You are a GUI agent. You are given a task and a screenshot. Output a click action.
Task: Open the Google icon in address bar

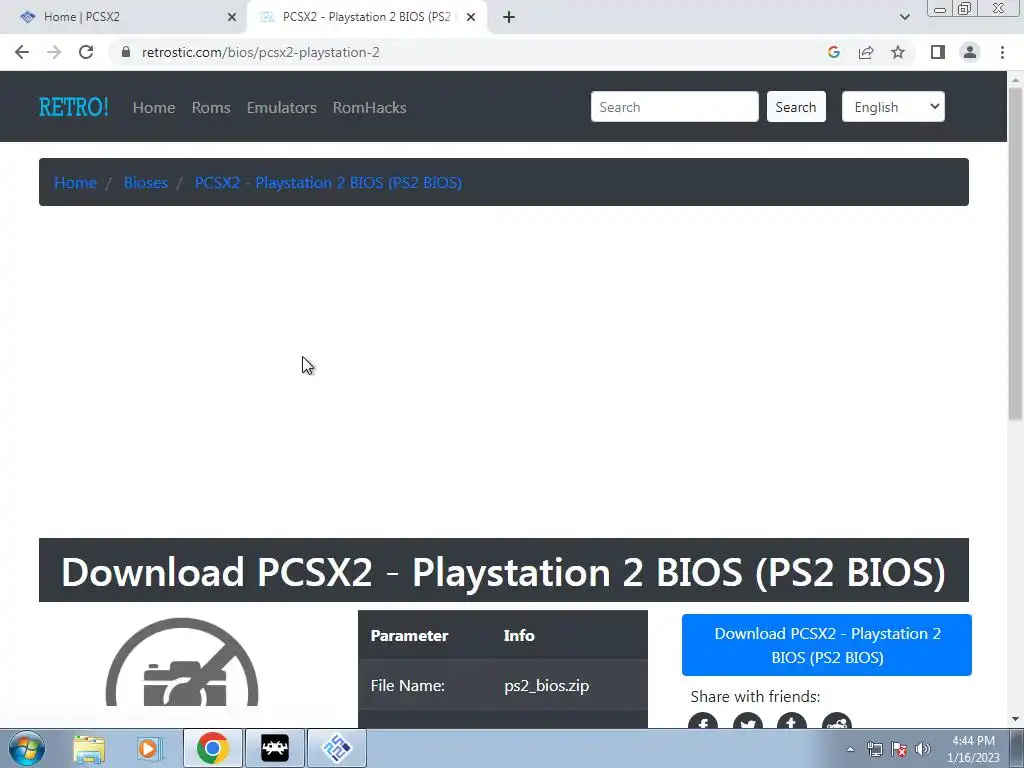click(x=833, y=52)
